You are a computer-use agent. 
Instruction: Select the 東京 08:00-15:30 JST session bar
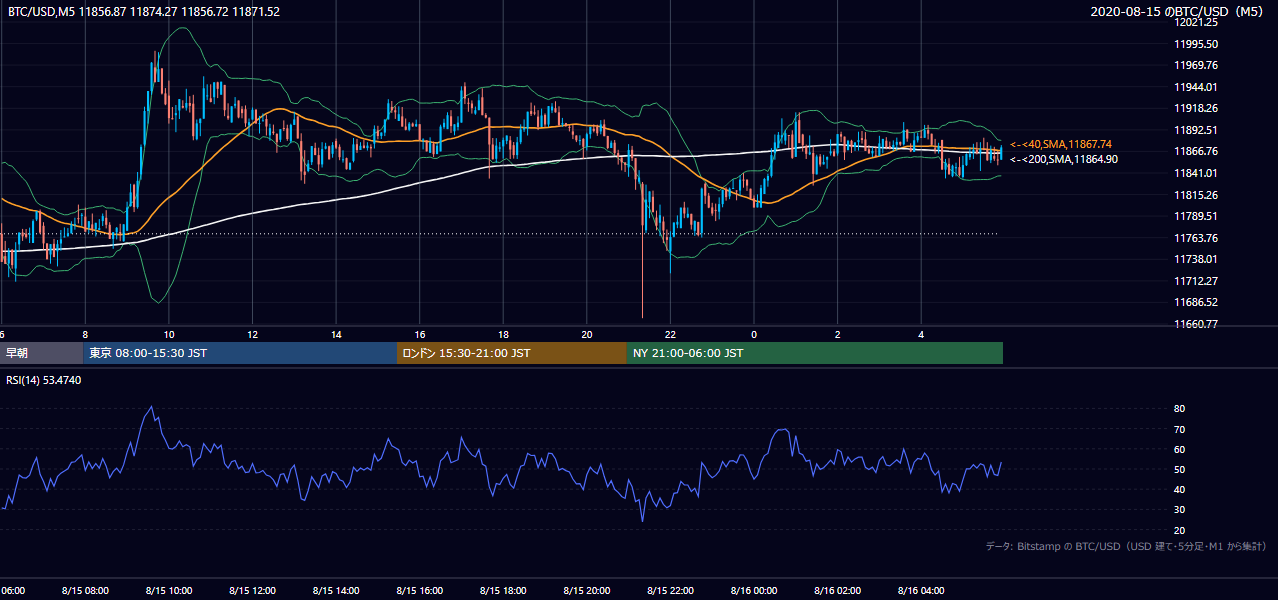pyautogui.click(x=240, y=353)
